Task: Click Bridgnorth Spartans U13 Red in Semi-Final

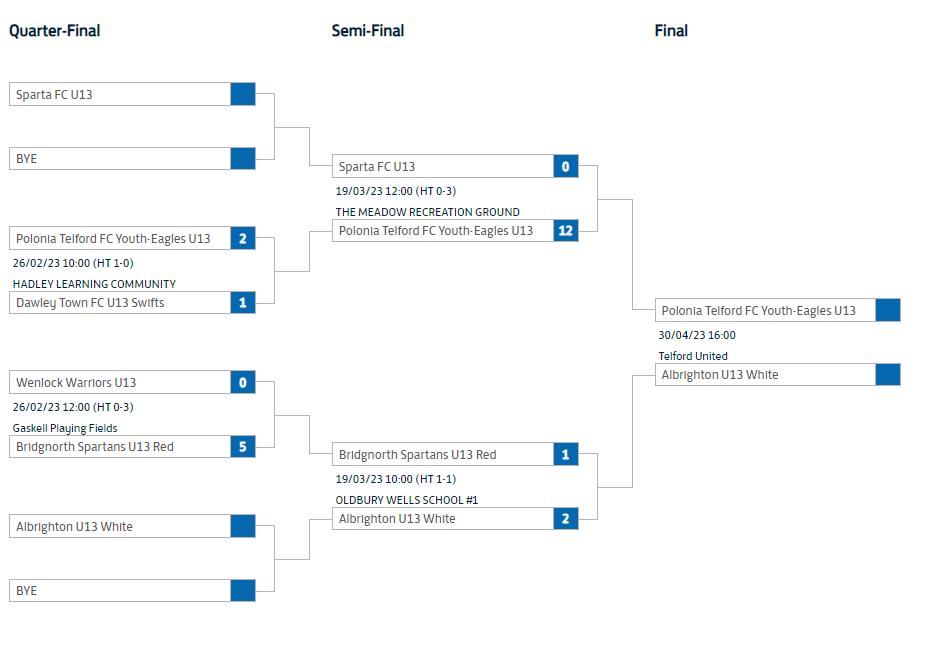Action: tap(417, 455)
